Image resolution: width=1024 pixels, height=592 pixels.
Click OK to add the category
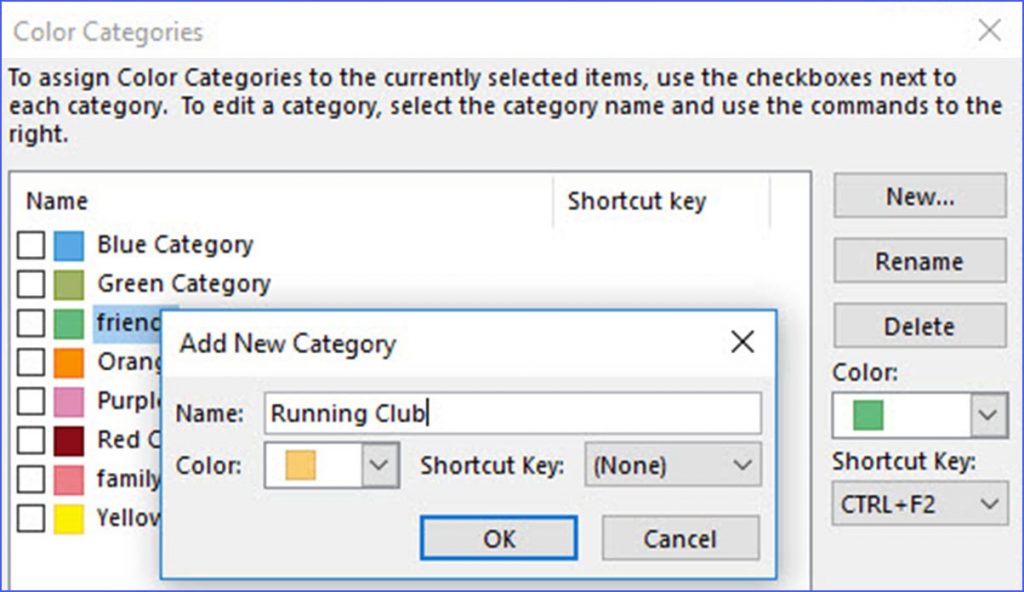coord(499,538)
